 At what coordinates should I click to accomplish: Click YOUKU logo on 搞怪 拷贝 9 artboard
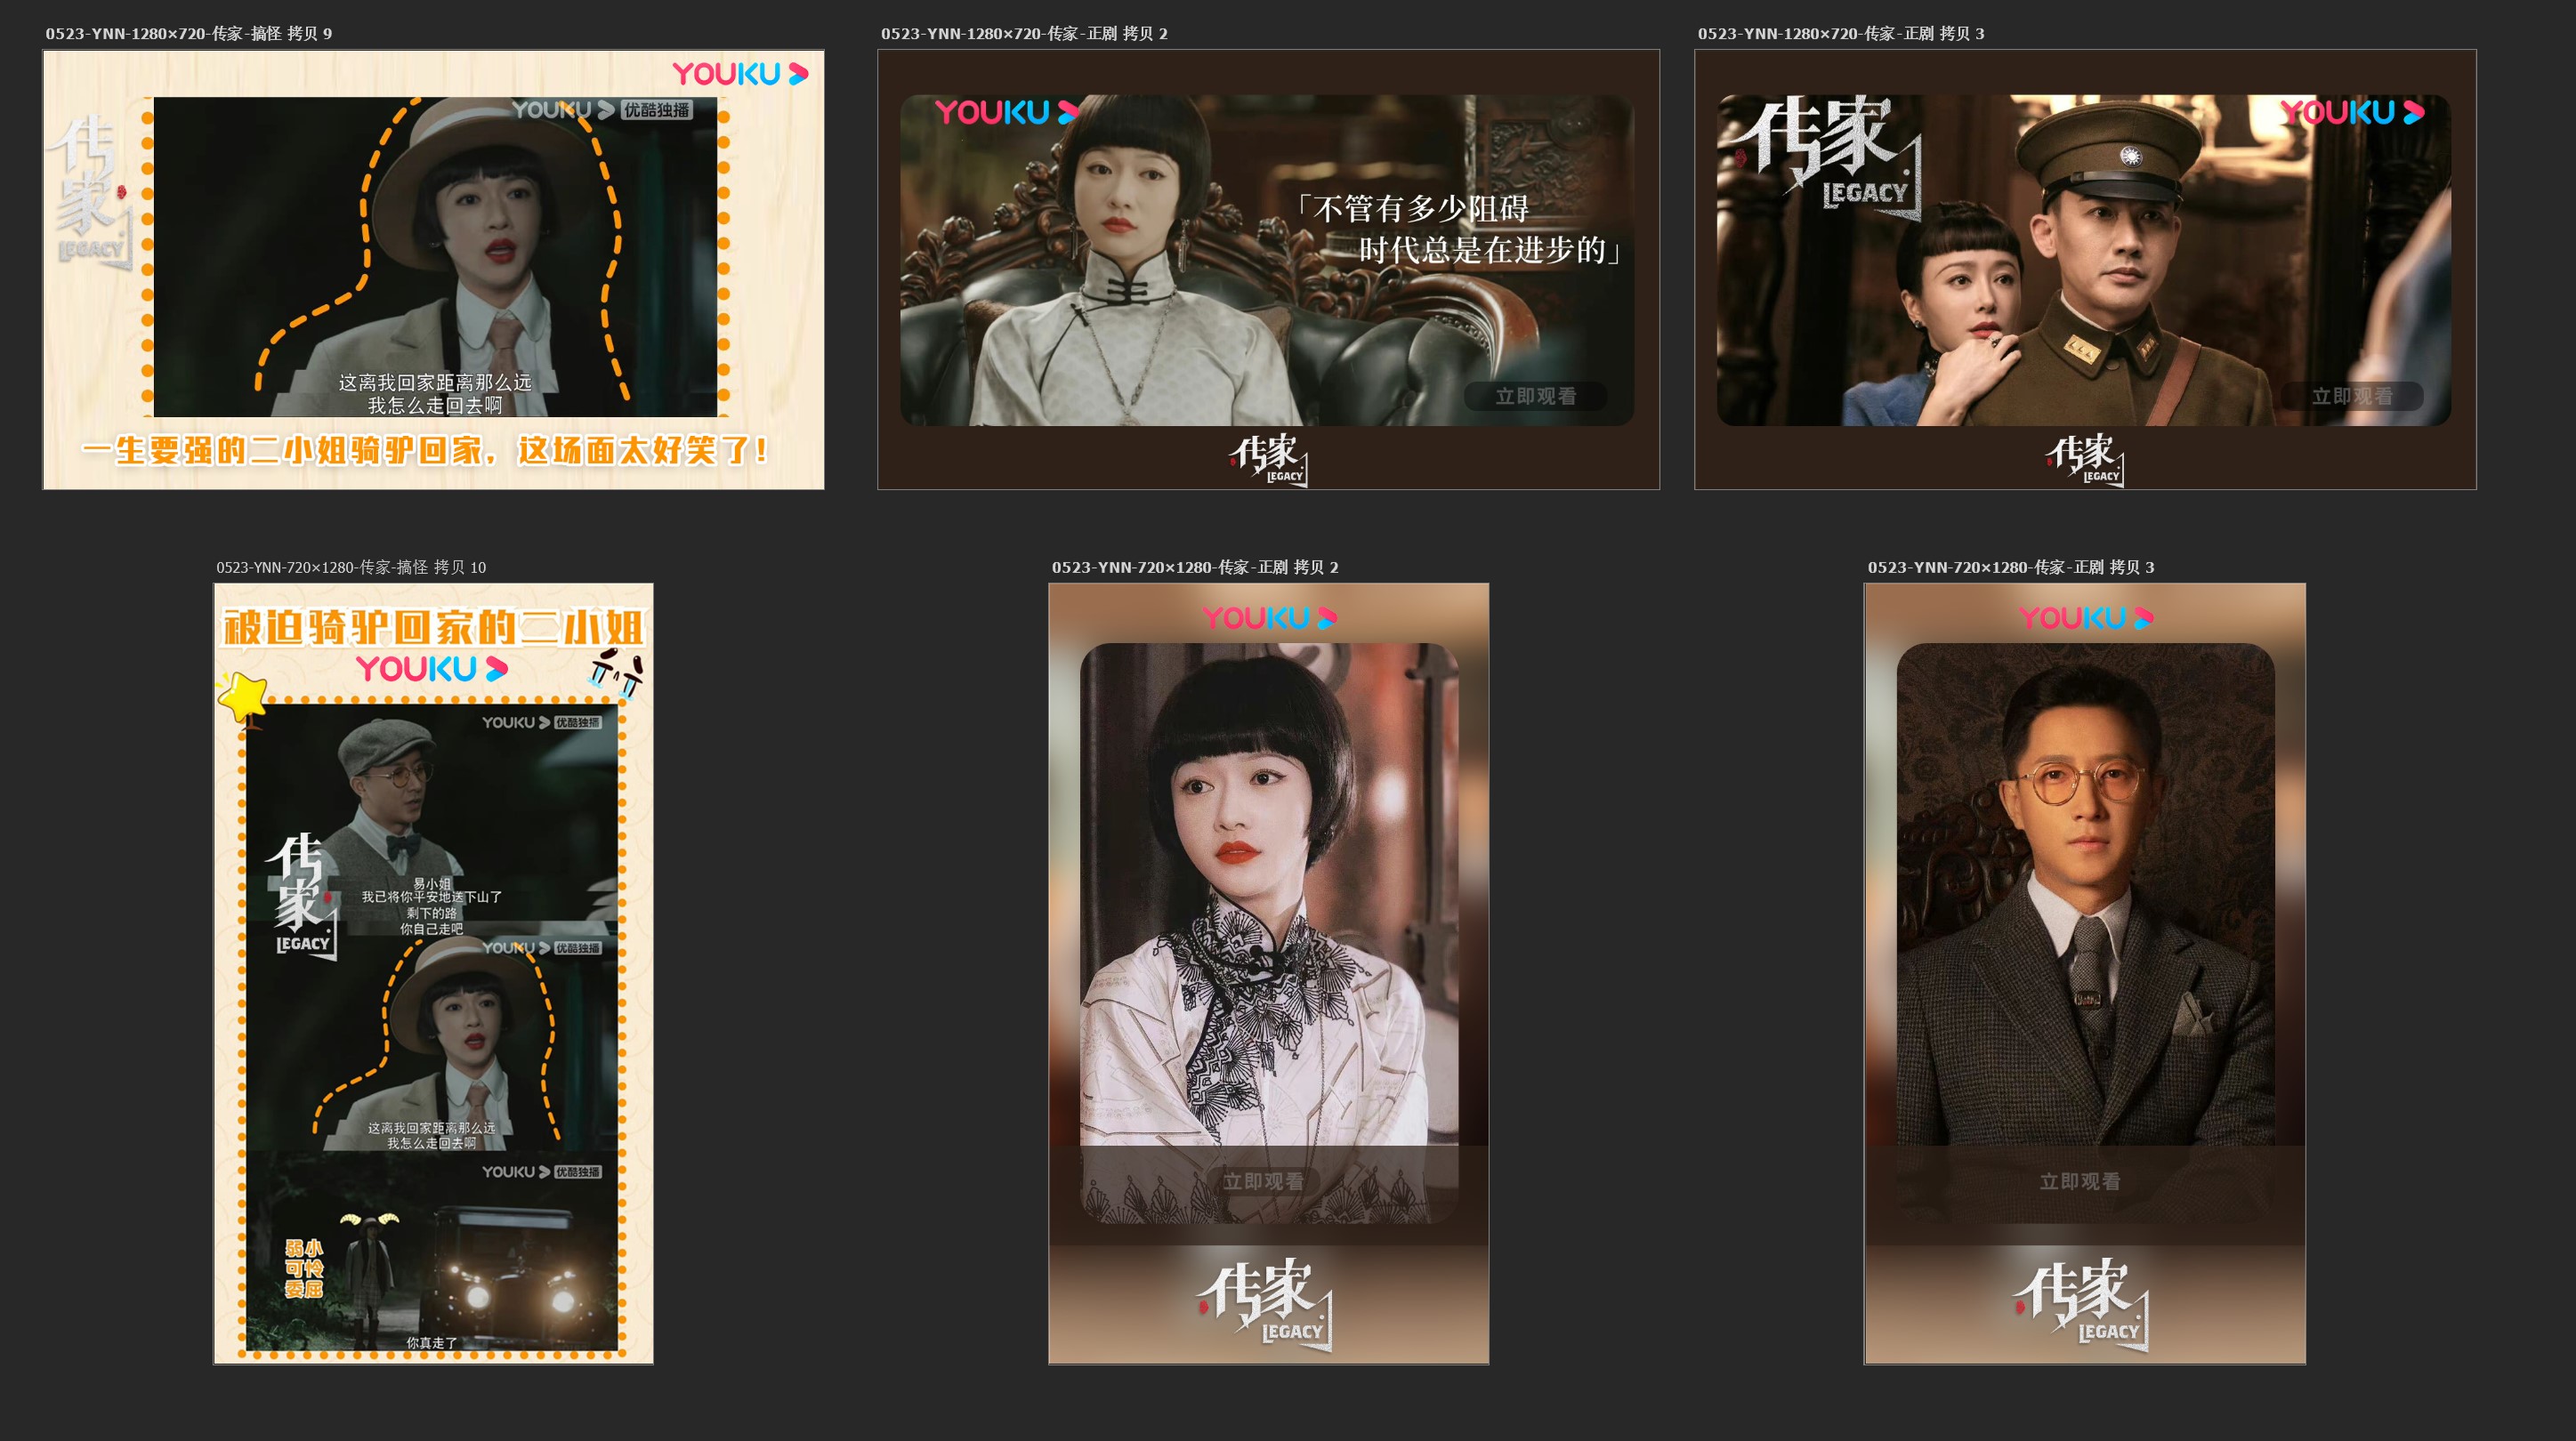click(740, 74)
